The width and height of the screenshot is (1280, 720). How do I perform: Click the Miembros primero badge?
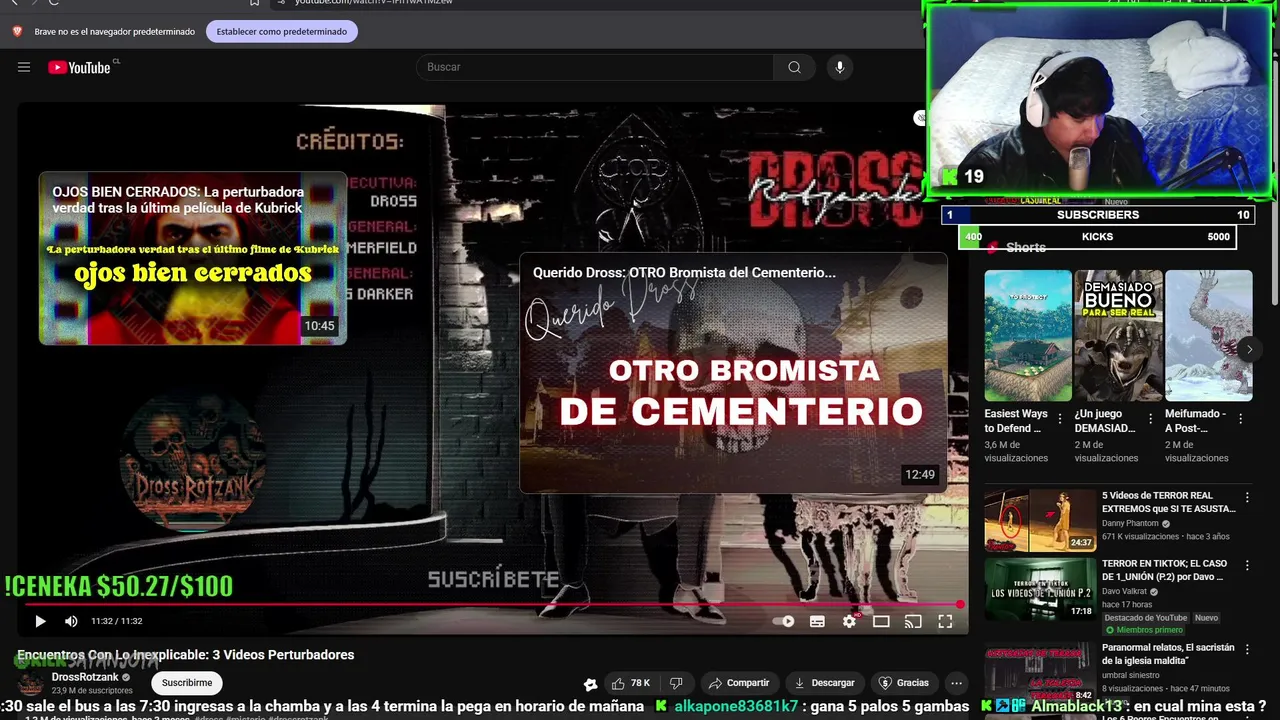click(x=1143, y=630)
